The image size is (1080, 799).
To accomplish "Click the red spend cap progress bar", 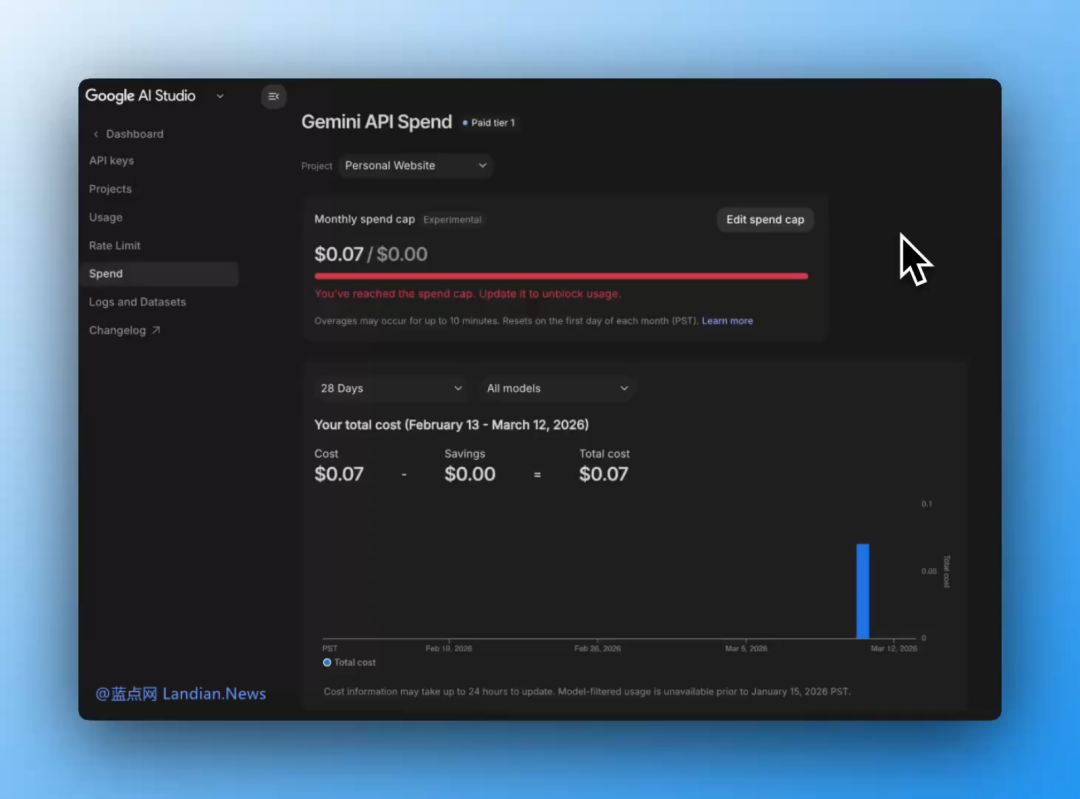I will (x=562, y=274).
